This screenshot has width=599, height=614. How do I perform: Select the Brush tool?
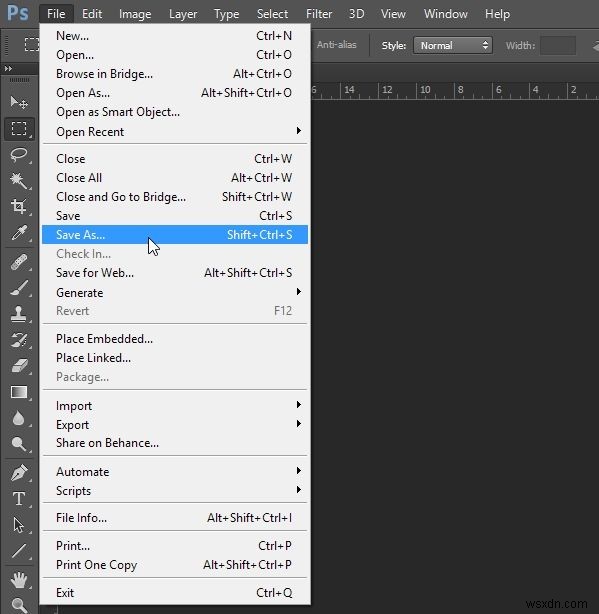point(19,288)
